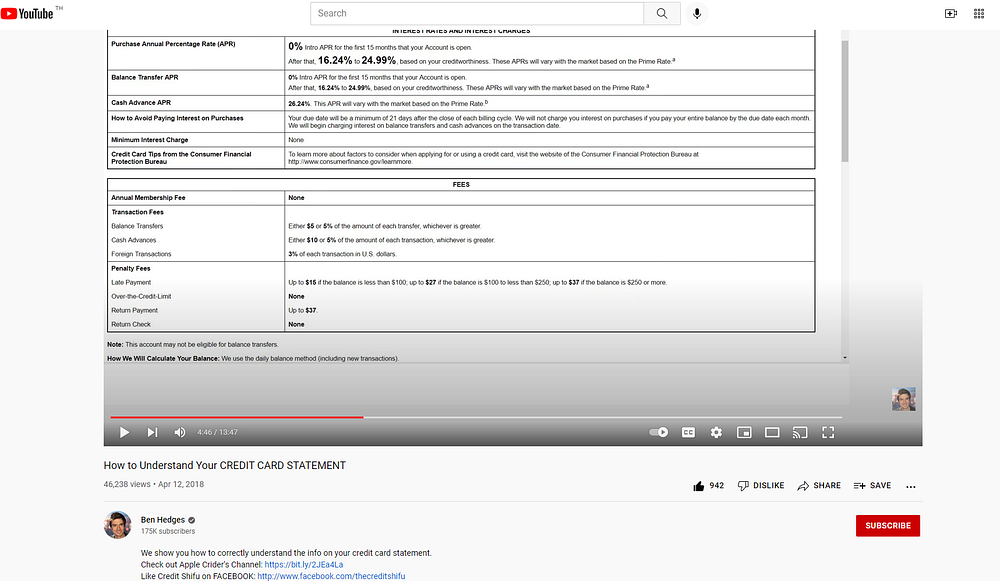Enable the miniplayer mode
This screenshot has height=581, width=1000.
744,432
